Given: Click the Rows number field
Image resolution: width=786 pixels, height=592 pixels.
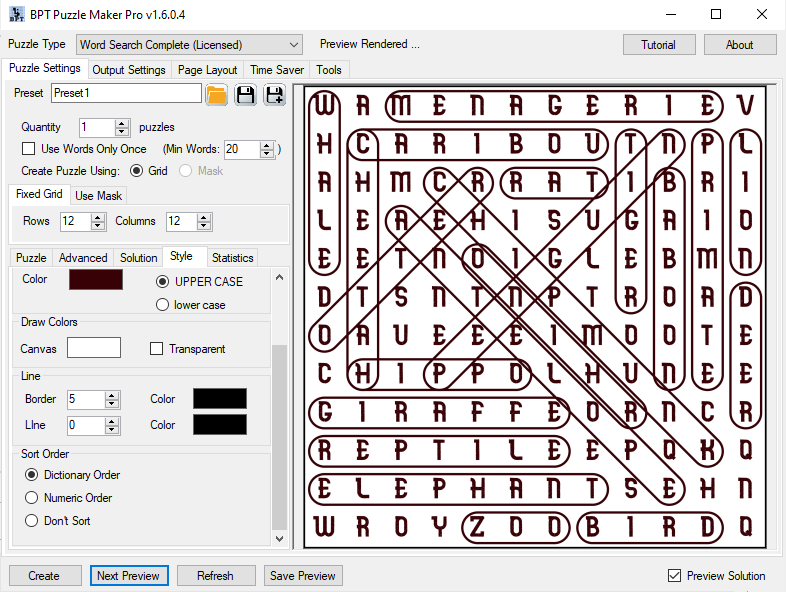Looking at the screenshot, I should click(76, 221).
